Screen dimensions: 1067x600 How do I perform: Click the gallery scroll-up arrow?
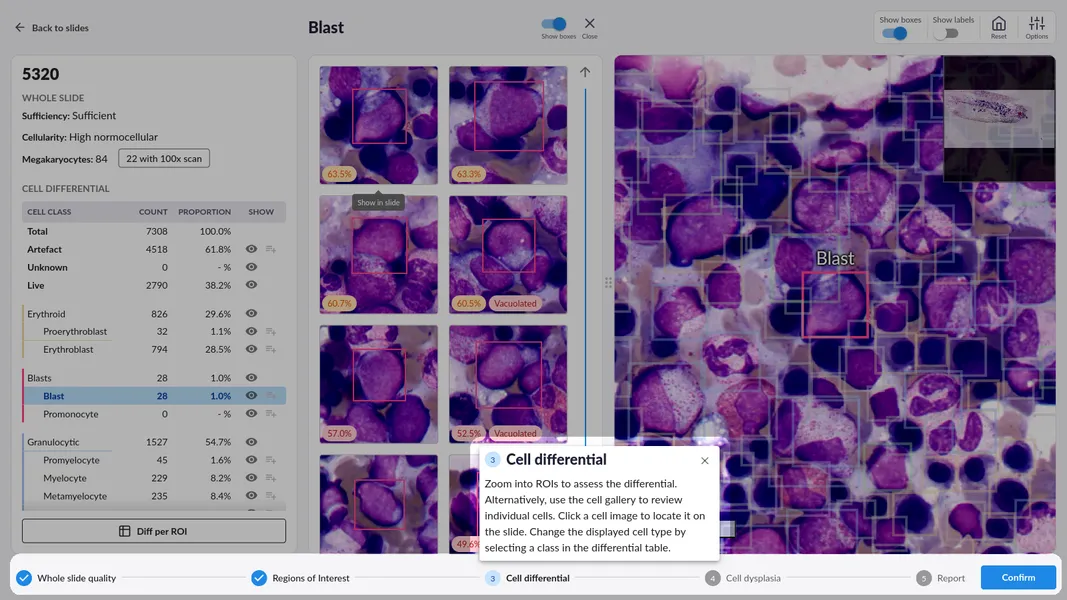[585, 72]
